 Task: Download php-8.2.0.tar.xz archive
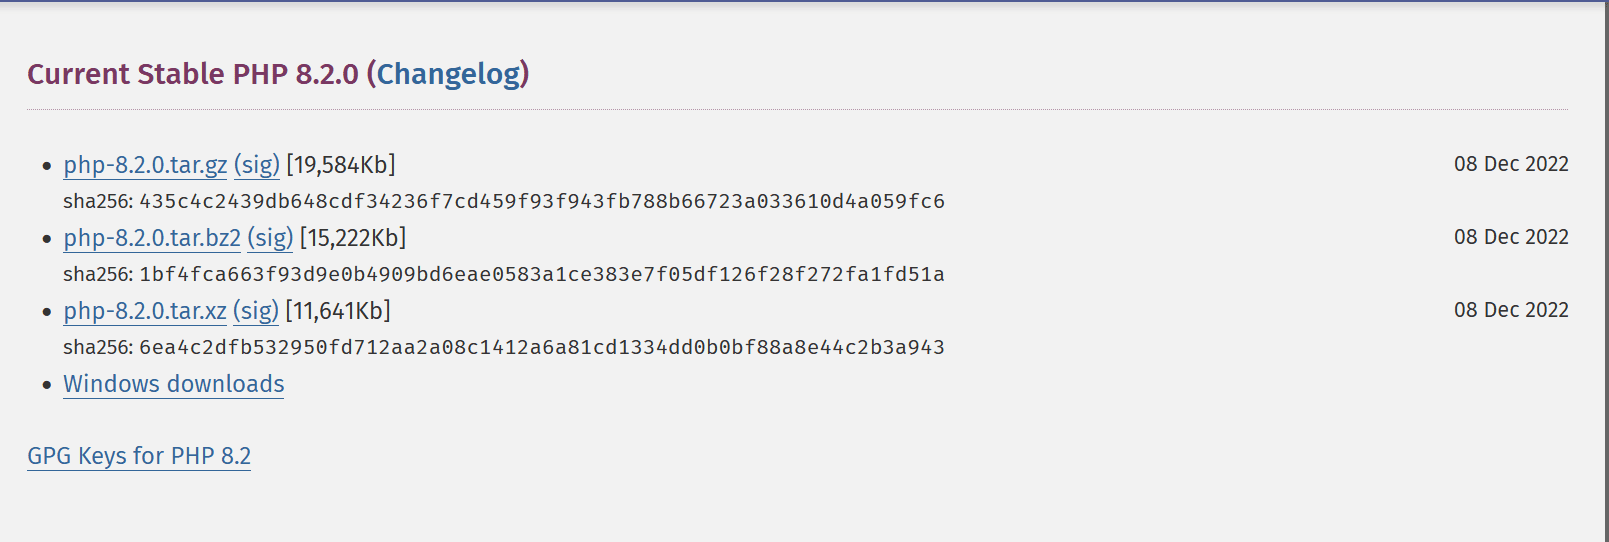(x=145, y=311)
